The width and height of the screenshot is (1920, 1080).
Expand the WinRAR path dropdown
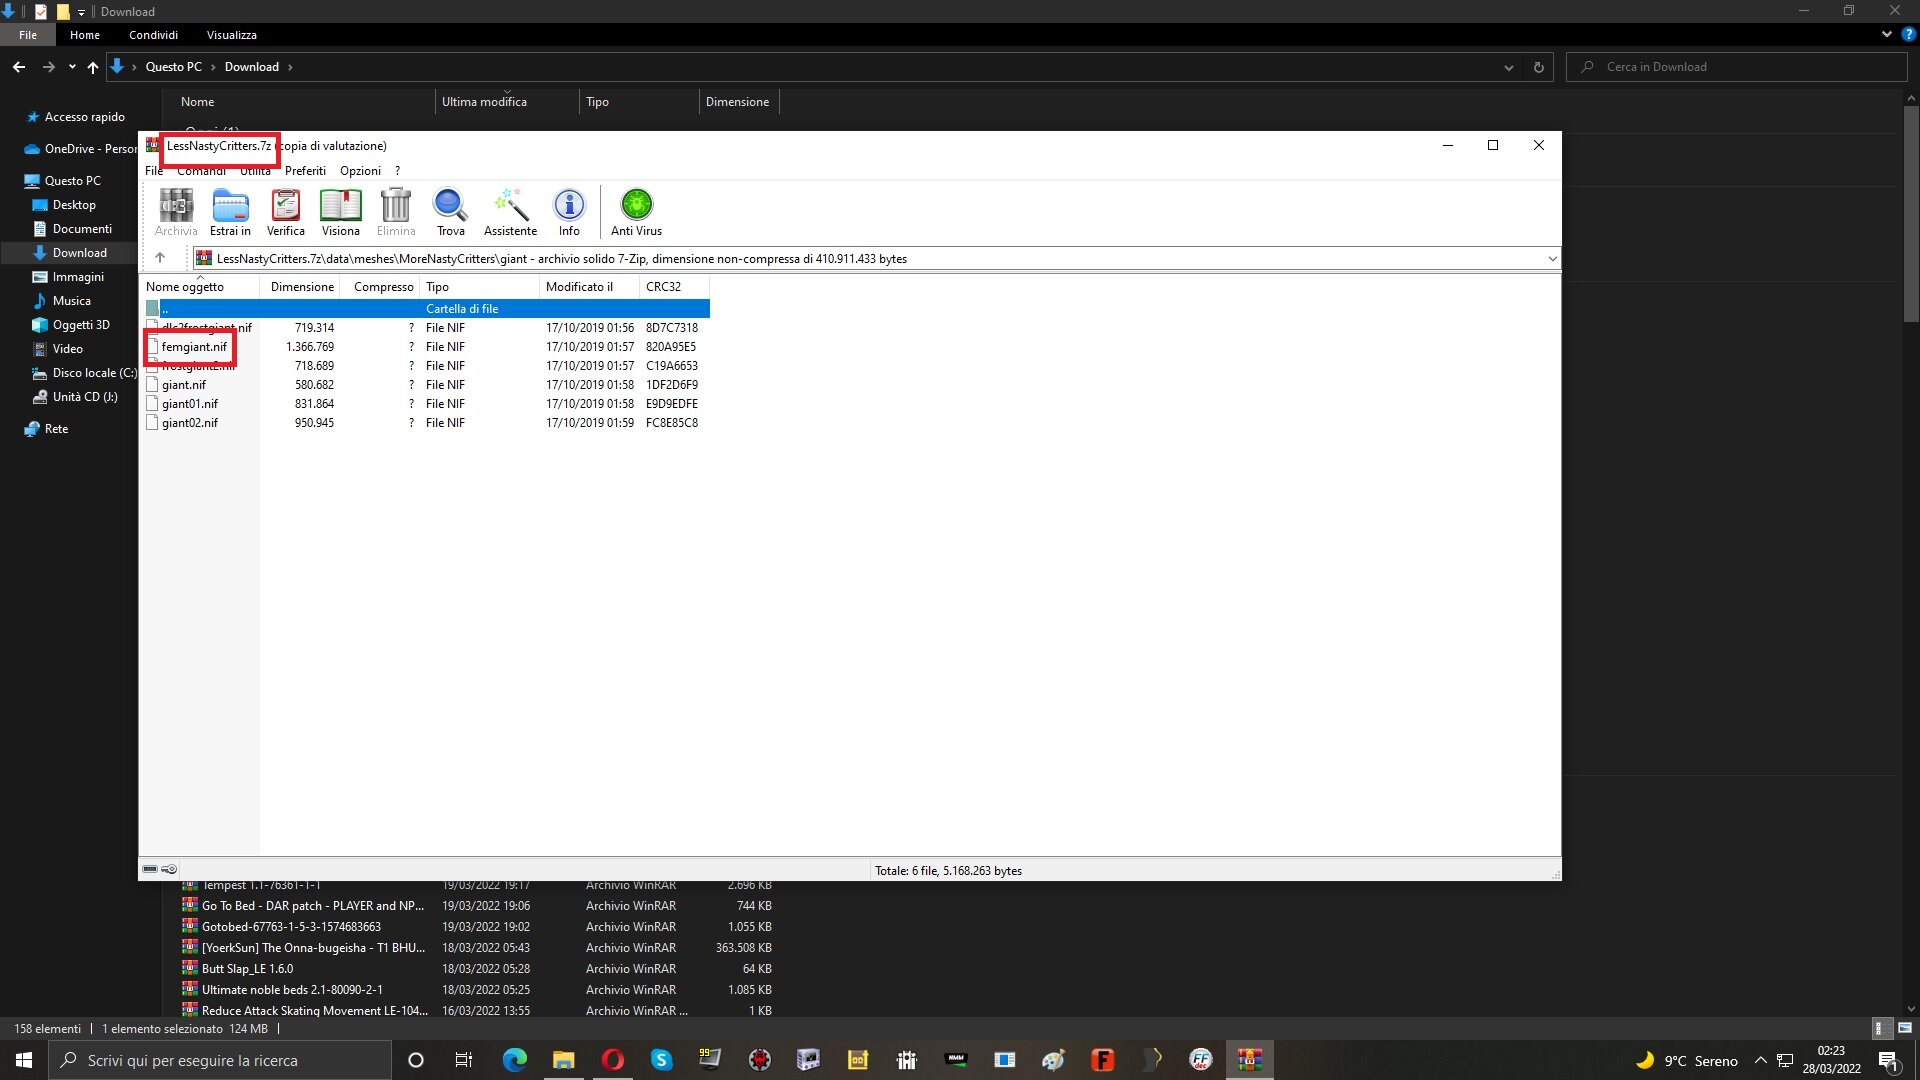1552,258
